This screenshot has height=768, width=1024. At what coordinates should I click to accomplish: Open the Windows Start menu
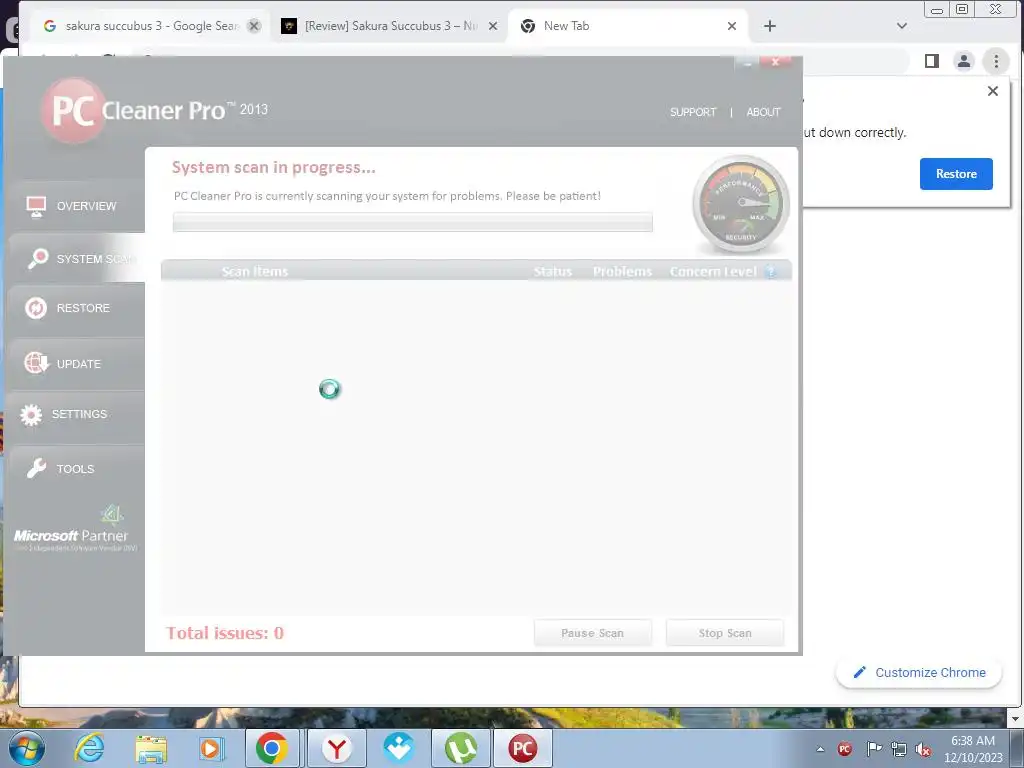27,748
